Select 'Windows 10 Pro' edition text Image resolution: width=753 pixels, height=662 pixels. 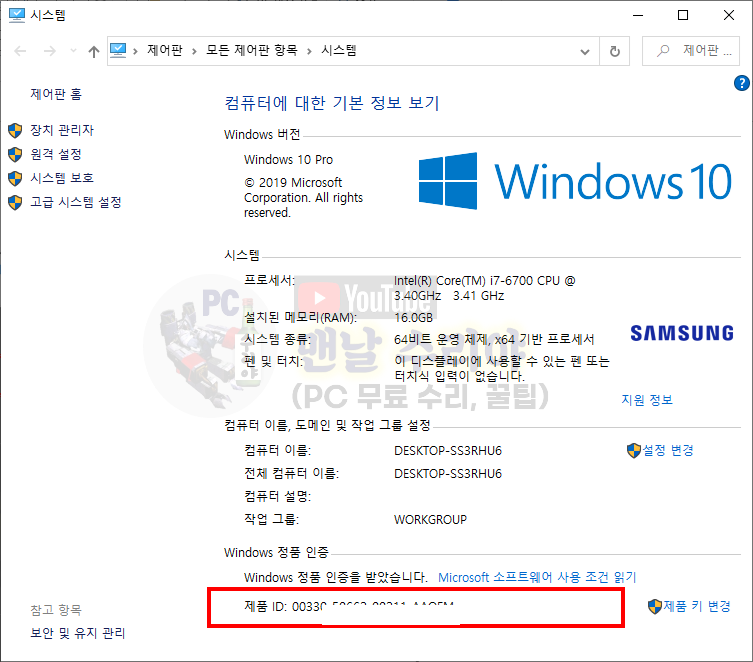pos(288,159)
